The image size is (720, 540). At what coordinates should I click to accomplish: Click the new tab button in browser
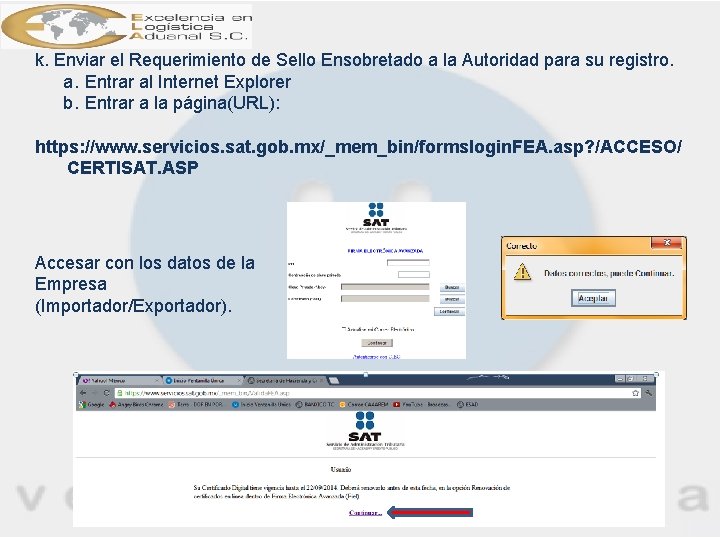coord(334,381)
